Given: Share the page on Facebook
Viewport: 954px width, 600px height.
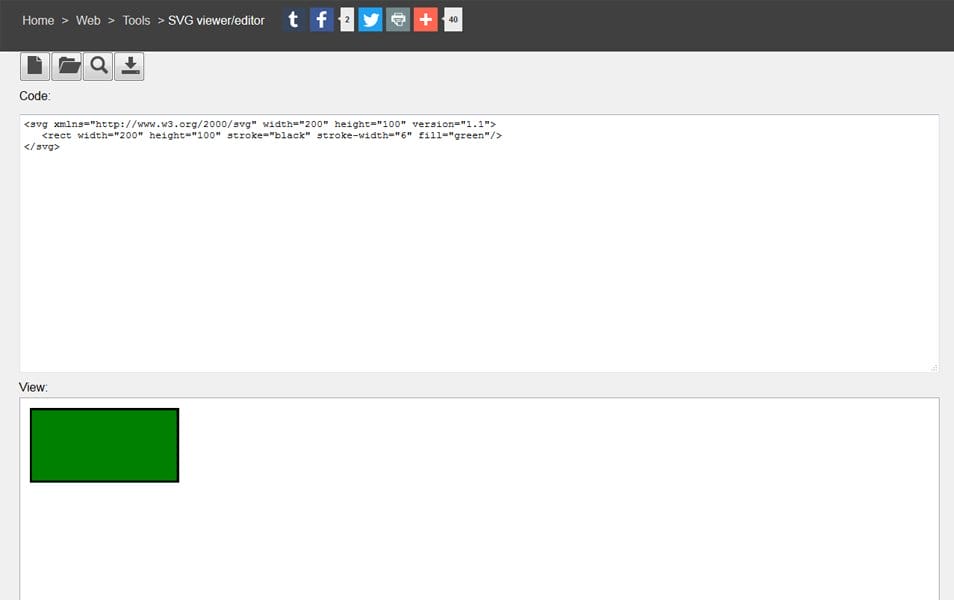Looking at the screenshot, I should click(321, 19).
